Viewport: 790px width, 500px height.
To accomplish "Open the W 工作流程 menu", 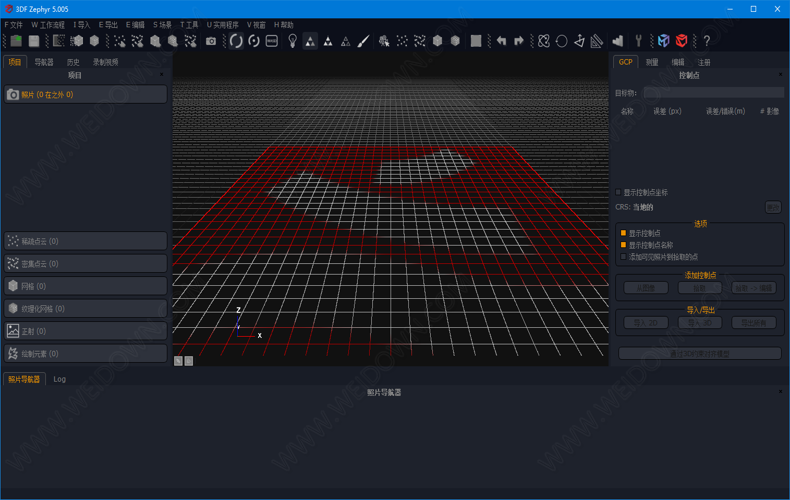I will [x=48, y=25].
